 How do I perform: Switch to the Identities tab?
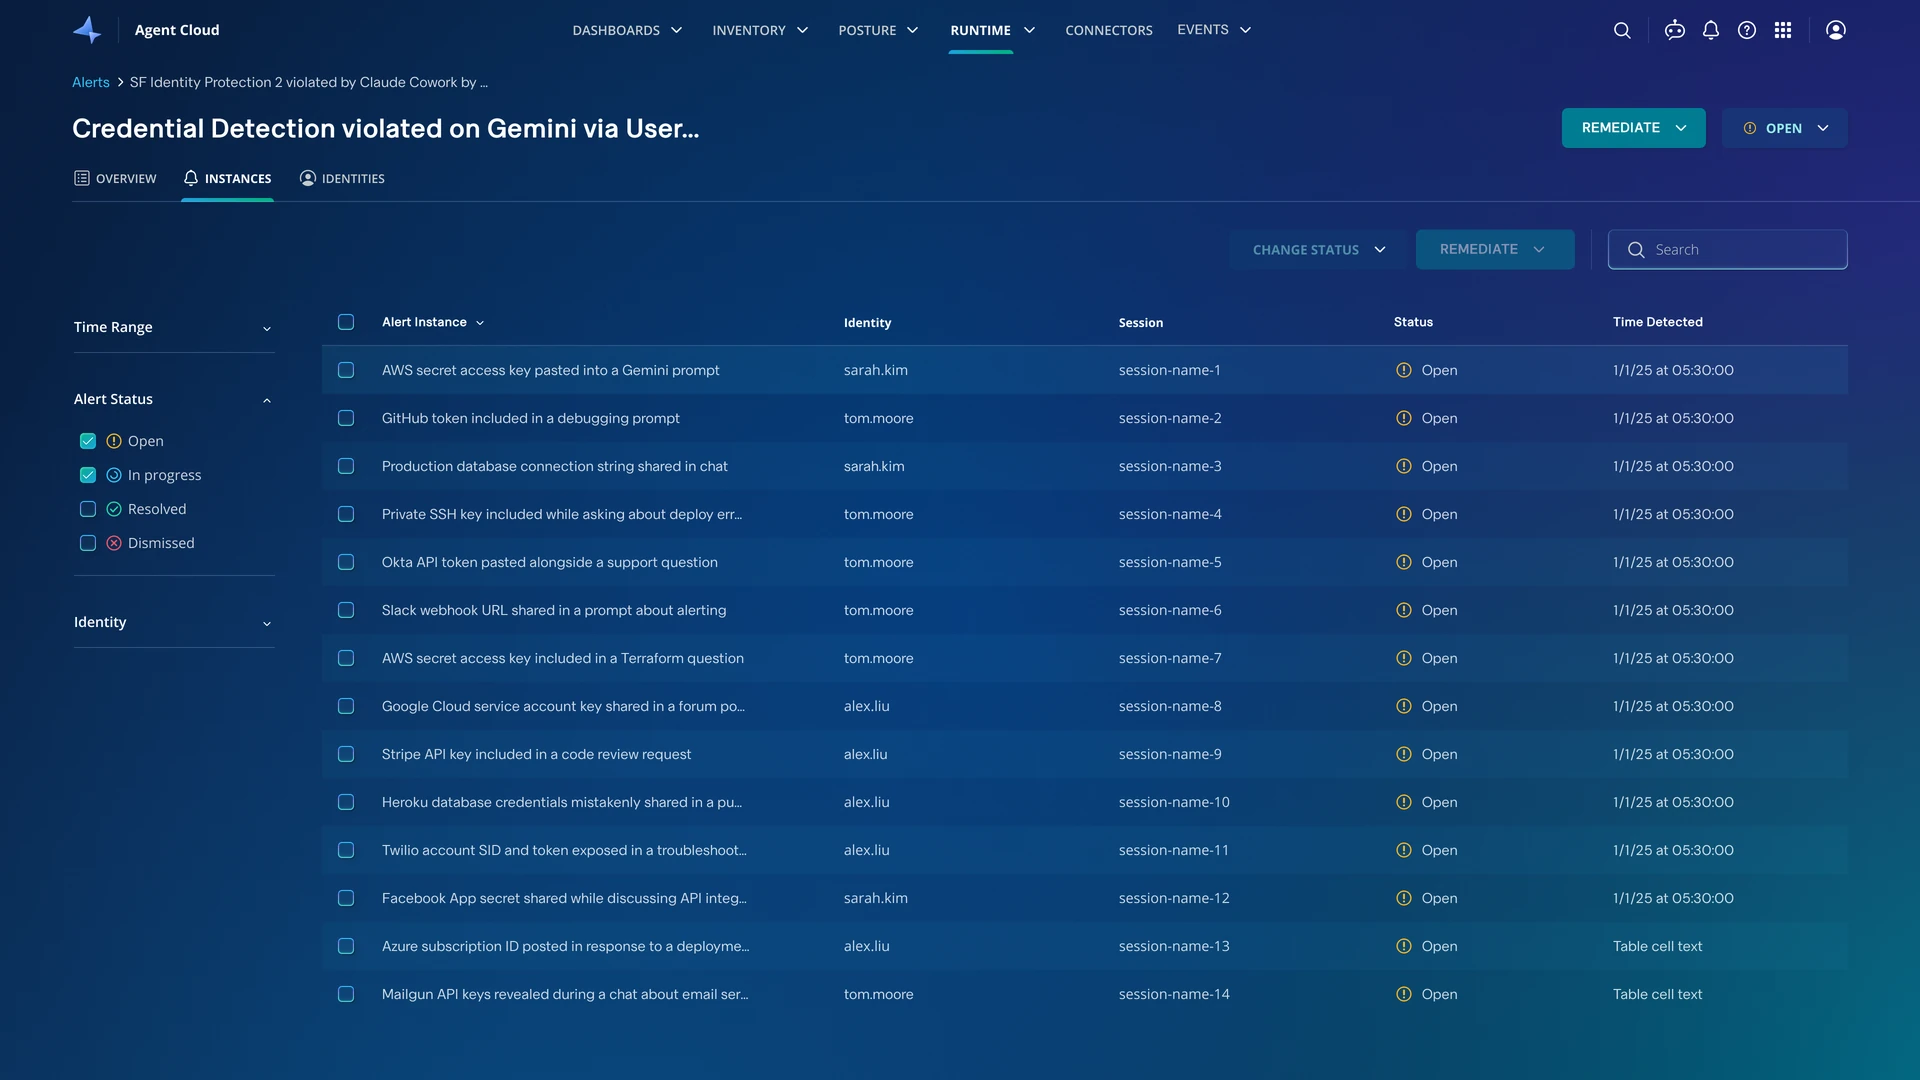[x=342, y=178]
